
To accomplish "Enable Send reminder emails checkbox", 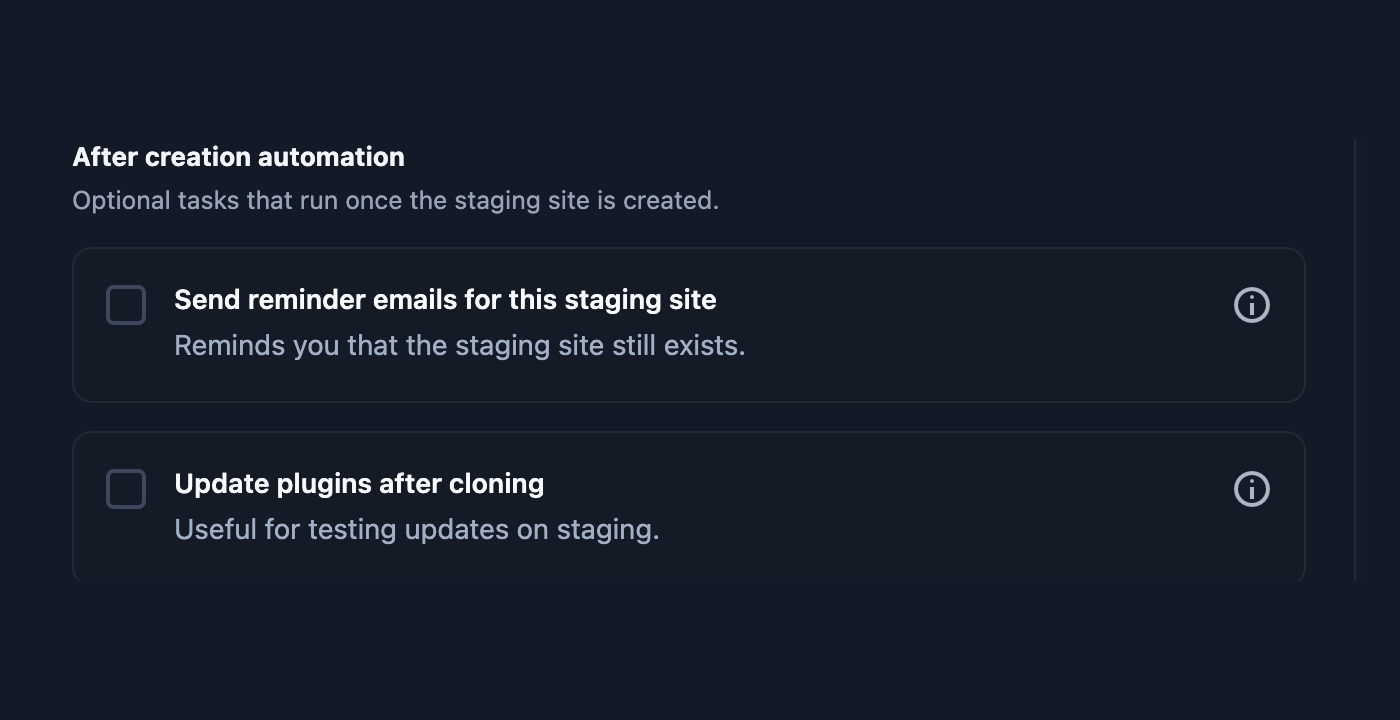I will pyautogui.click(x=126, y=305).
